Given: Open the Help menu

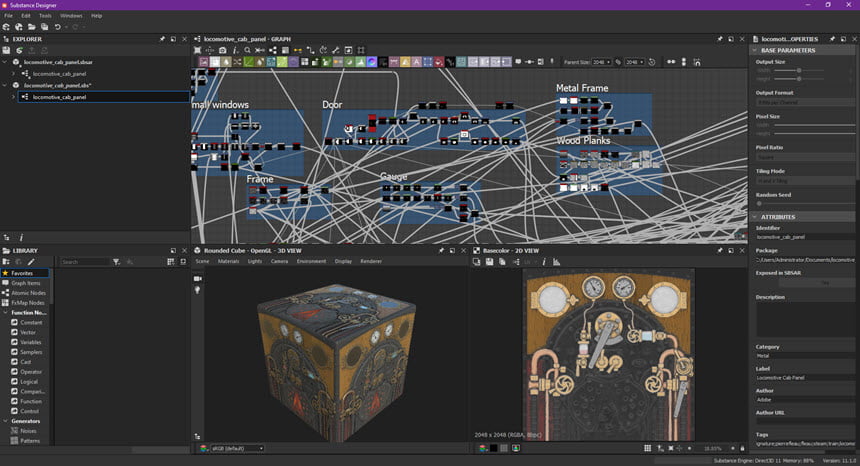Looking at the screenshot, I should [97, 16].
